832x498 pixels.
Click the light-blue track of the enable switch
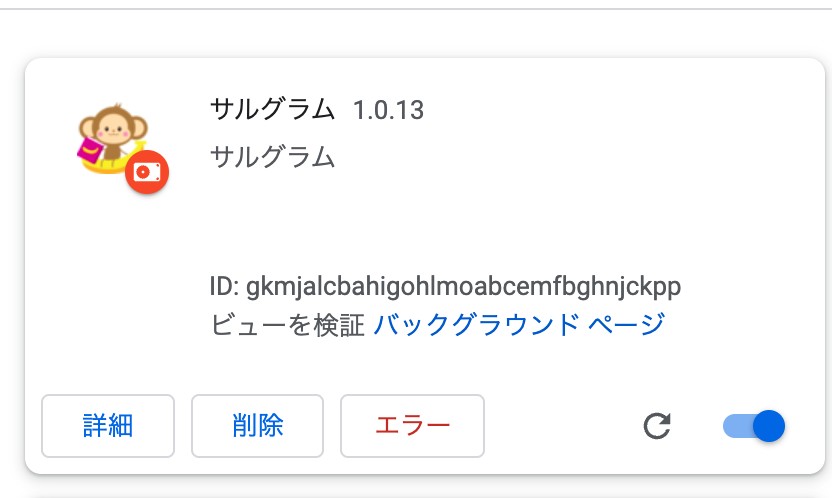tap(738, 426)
